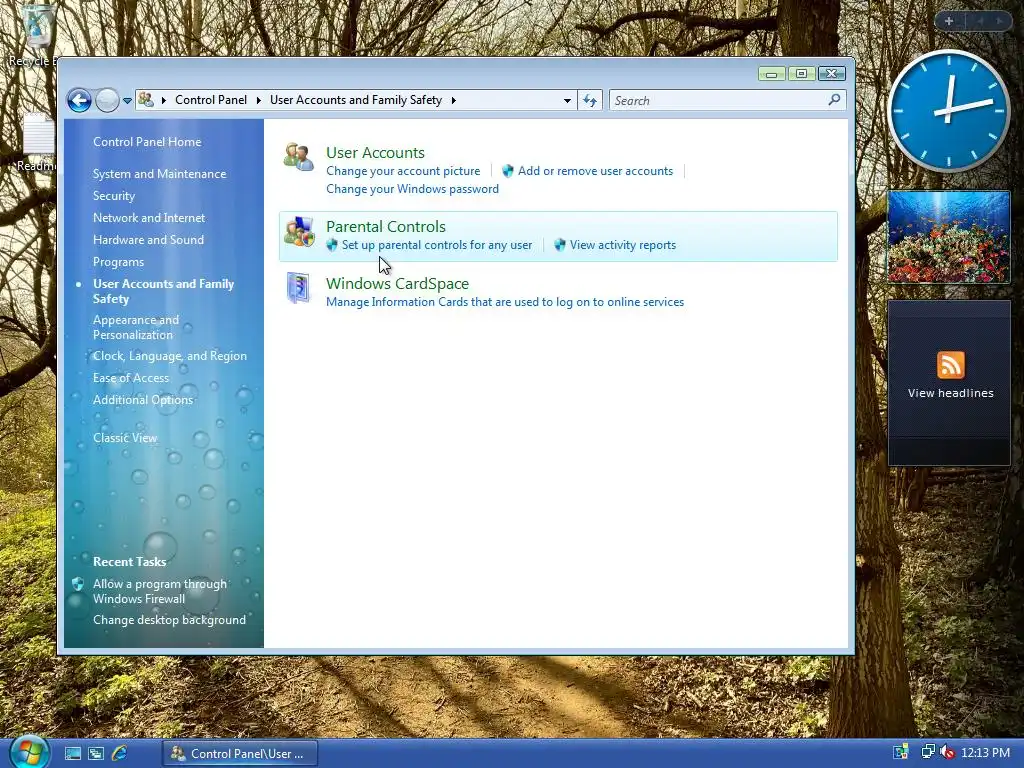
Task: Click Manage Information Cards link
Action: [505, 302]
